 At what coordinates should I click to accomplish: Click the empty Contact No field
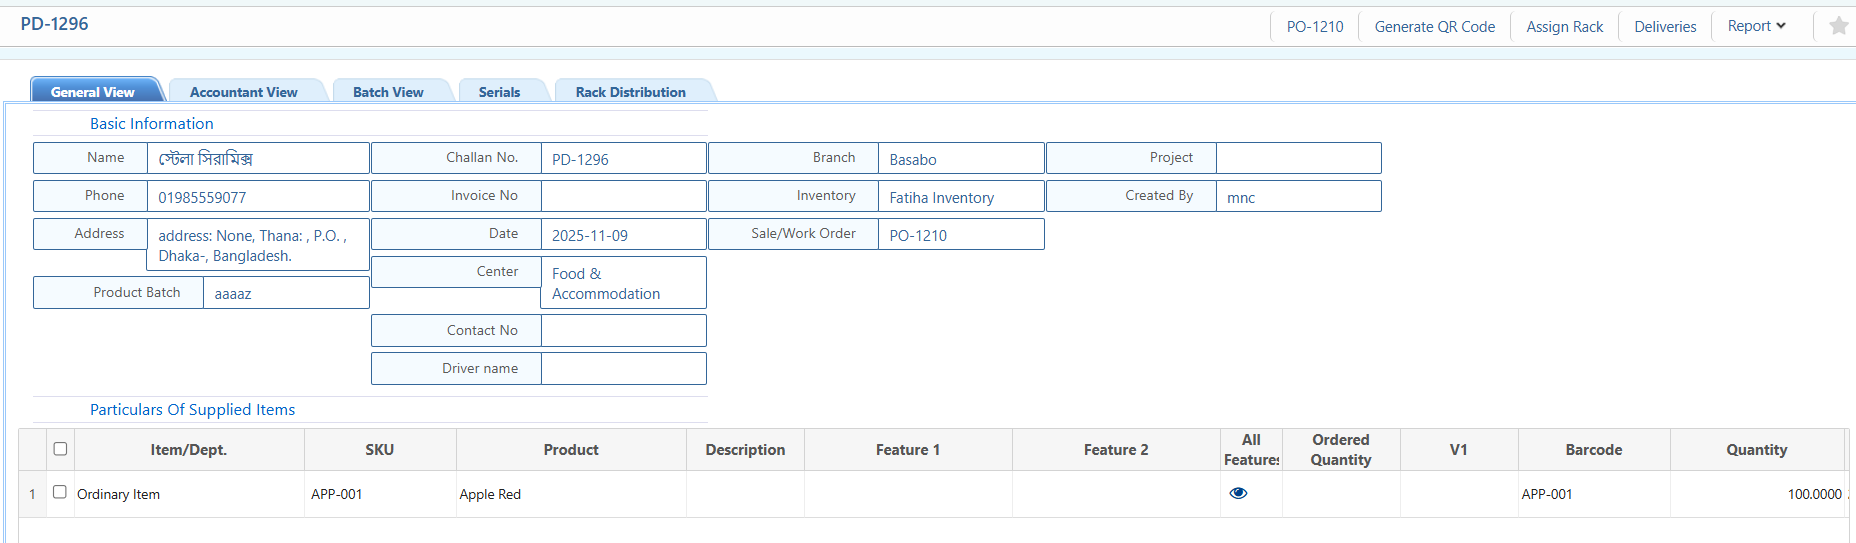(623, 330)
